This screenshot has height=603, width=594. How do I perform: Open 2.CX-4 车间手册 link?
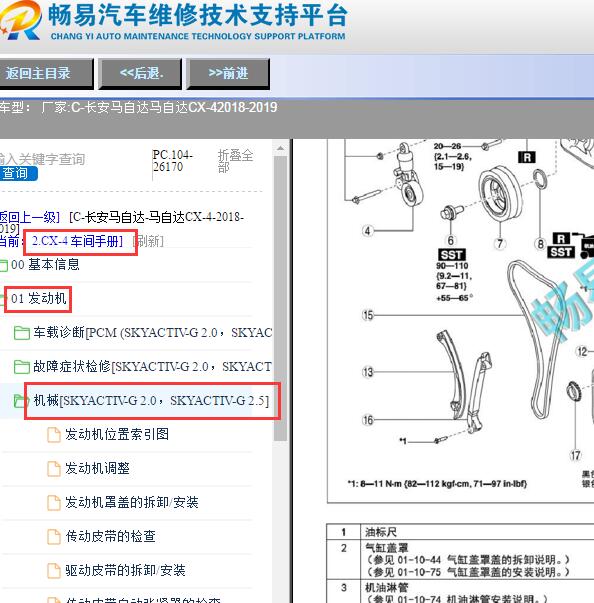[x=77, y=241]
